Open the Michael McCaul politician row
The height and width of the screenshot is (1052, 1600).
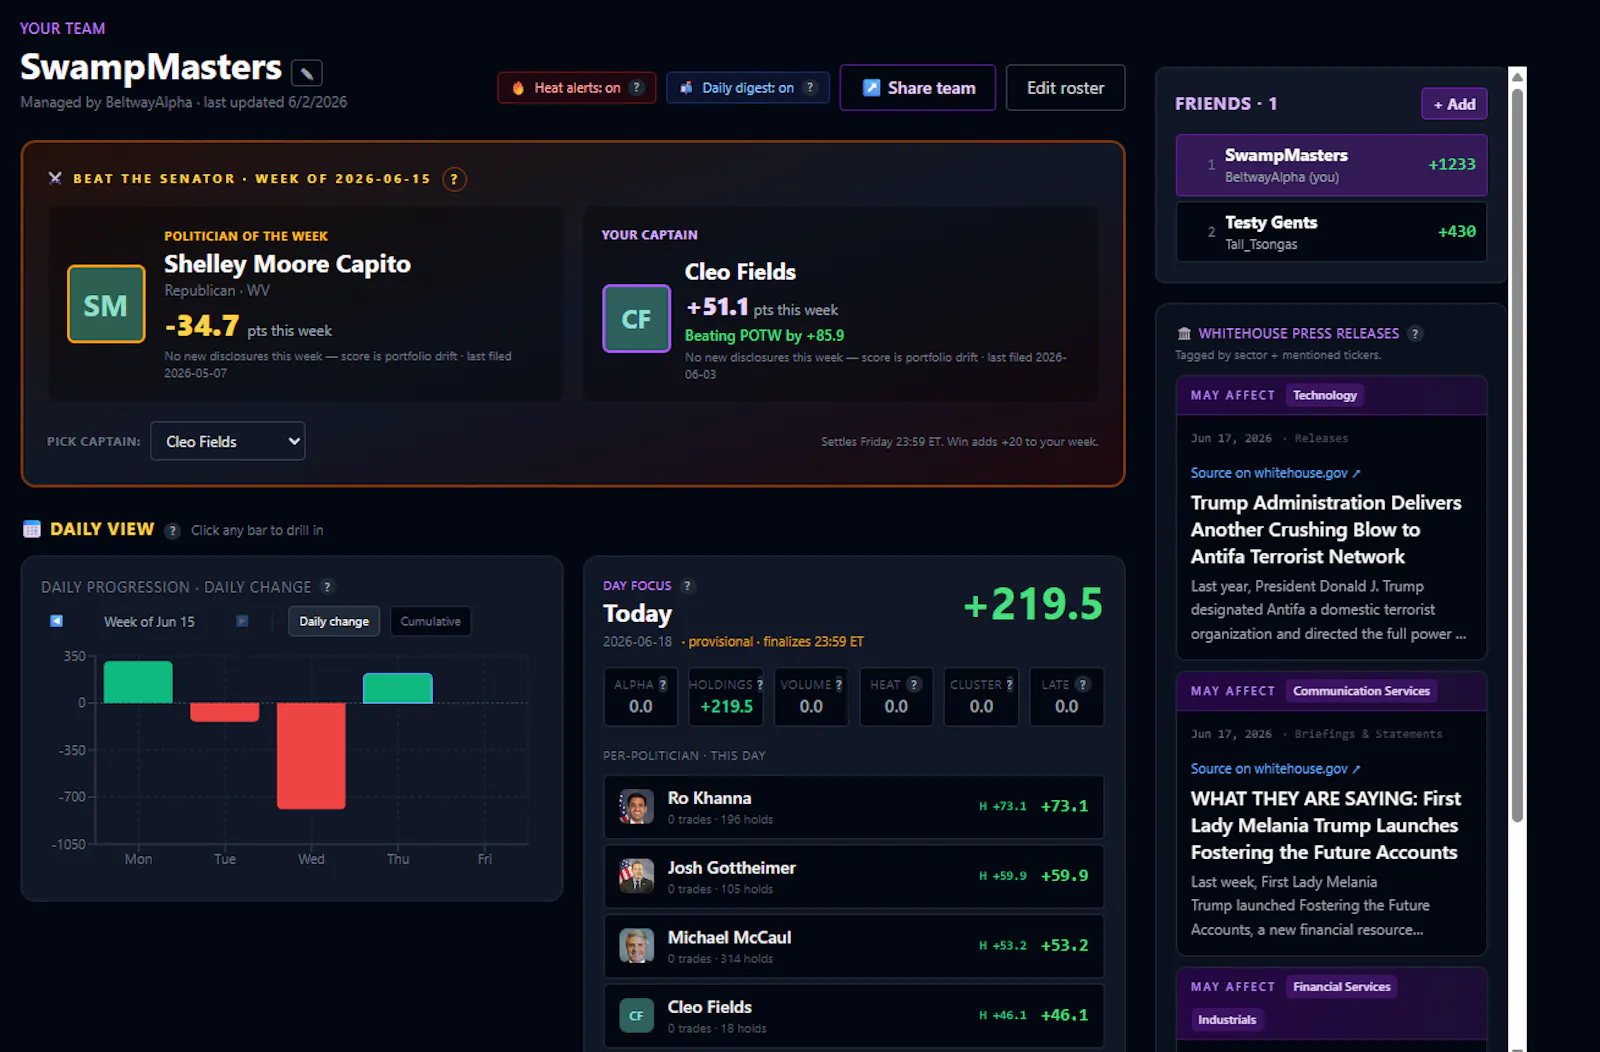(x=854, y=946)
